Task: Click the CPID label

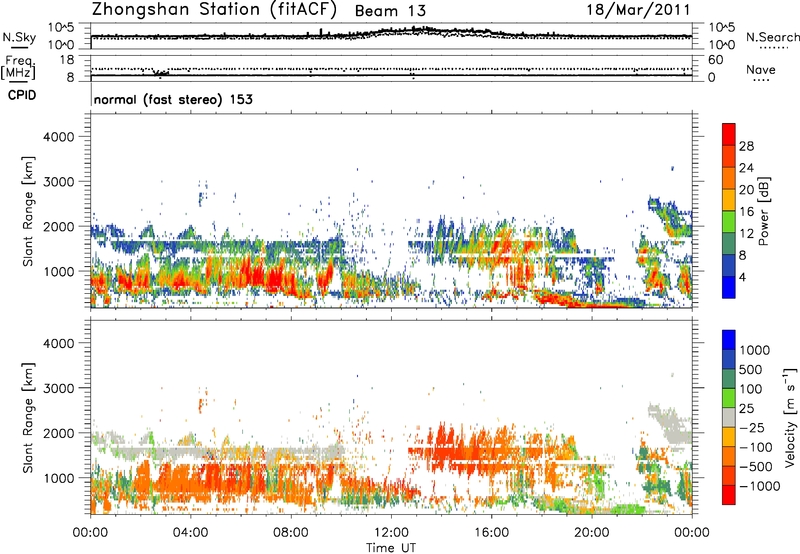Action: click(x=21, y=95)
